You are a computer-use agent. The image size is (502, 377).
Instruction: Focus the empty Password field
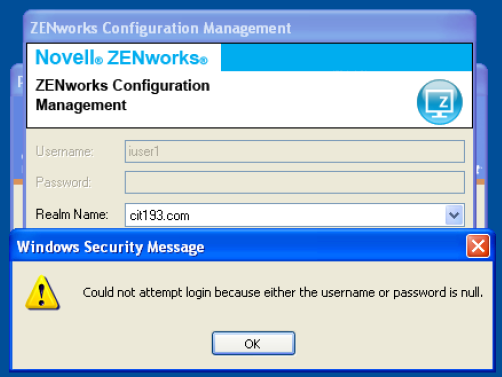295,182
